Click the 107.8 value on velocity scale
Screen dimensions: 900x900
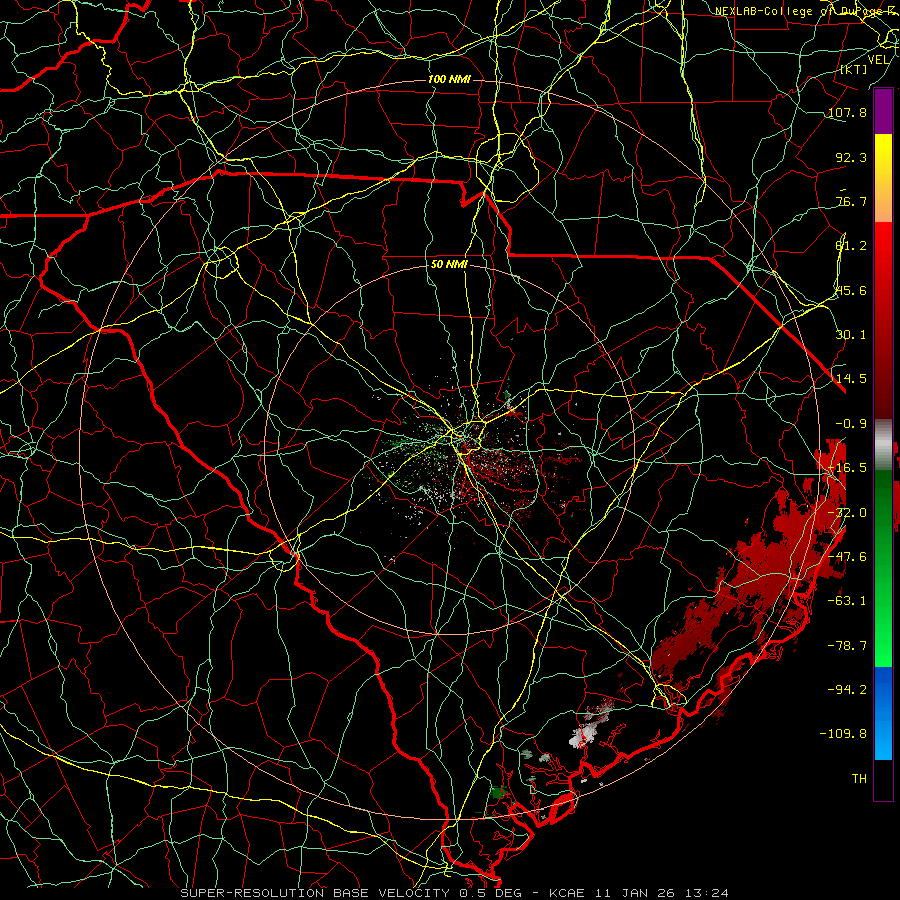[x=847, y=112]
